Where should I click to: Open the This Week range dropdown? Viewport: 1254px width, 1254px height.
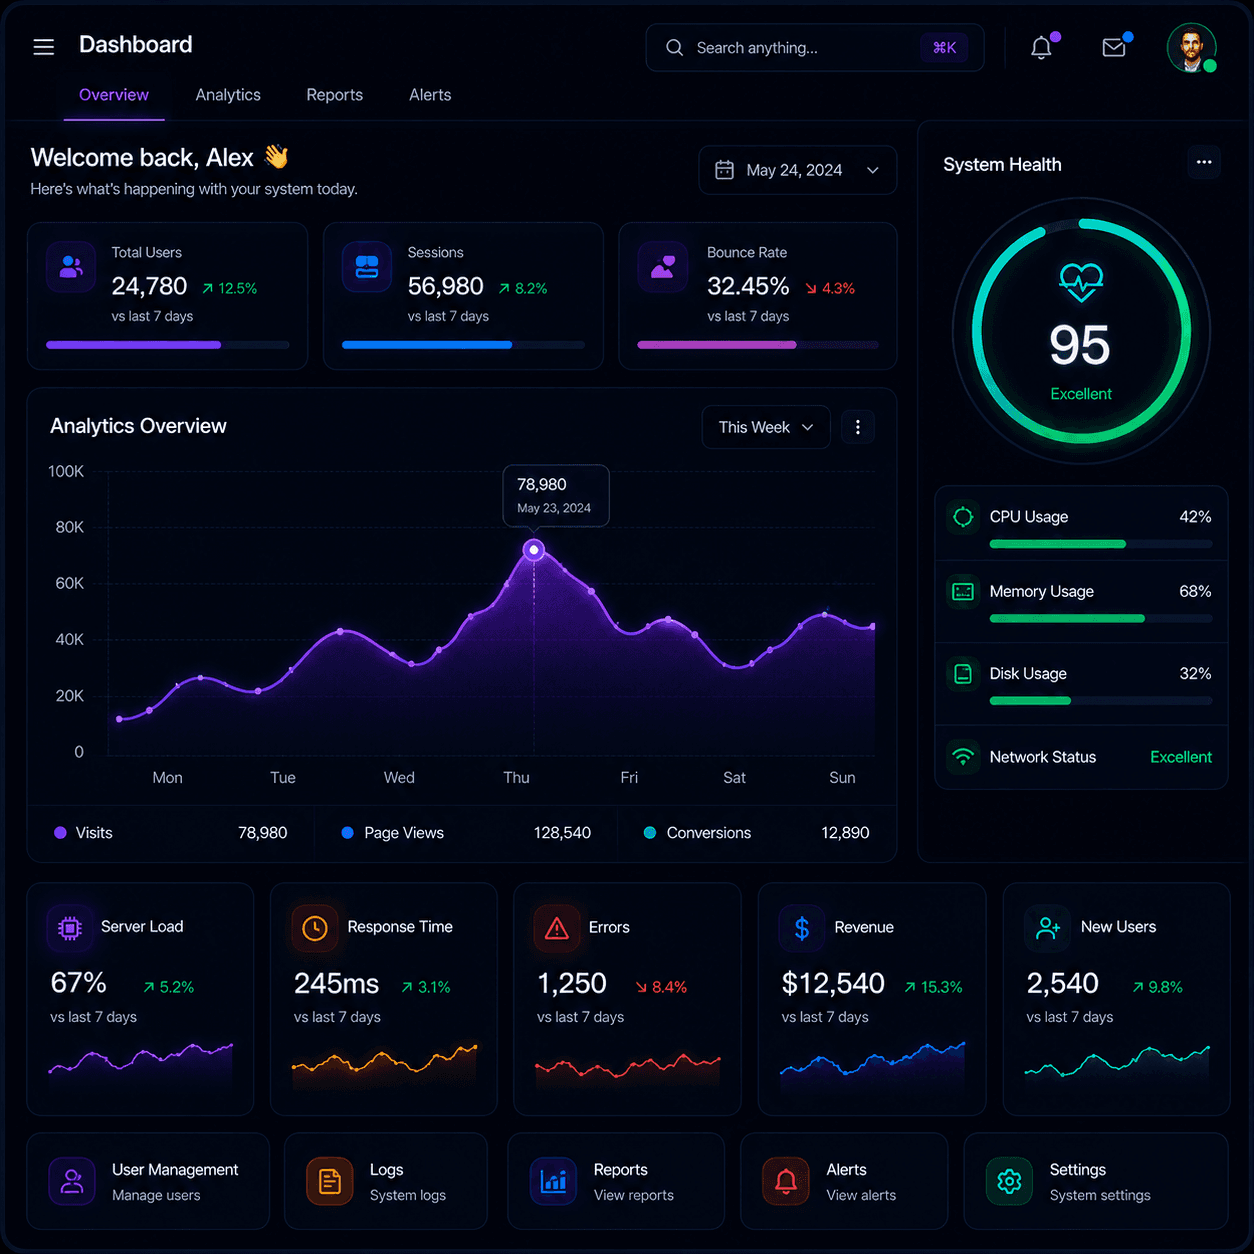pyautogui.click(x=766, y=427)
